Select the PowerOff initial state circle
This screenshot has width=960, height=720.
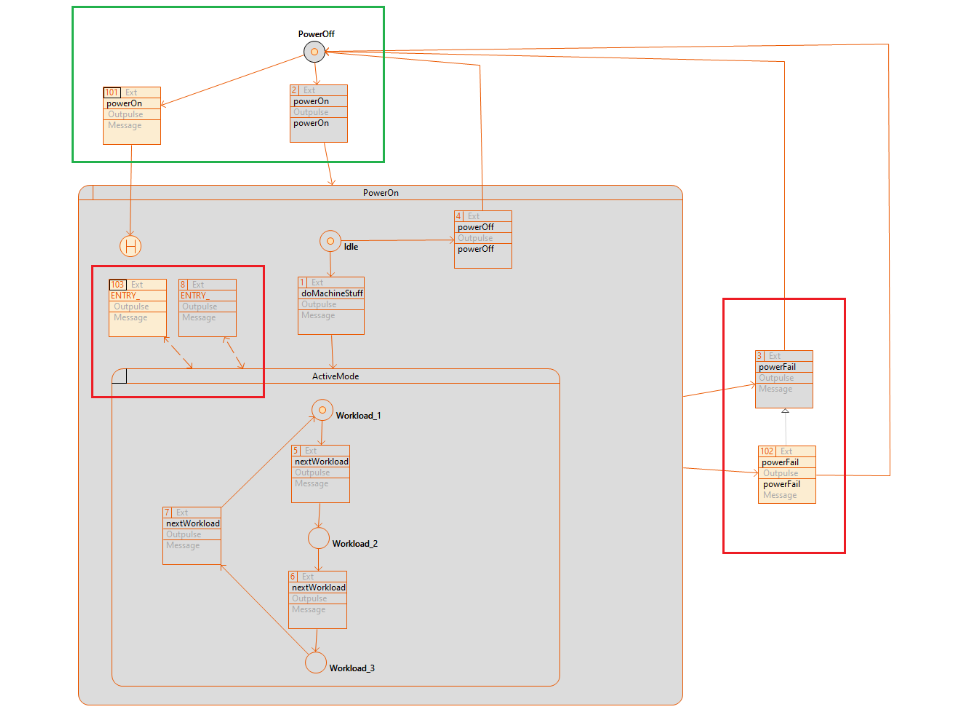pos(314,52)
